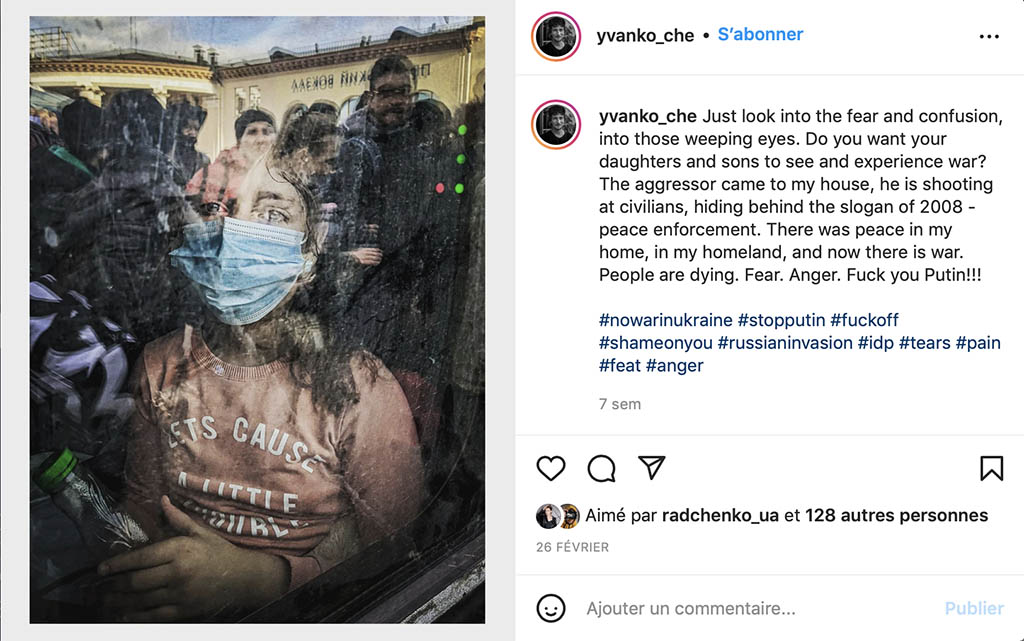Open the #anger hashtag link
Screen dimensions: 1024x641
coord(675,366)
